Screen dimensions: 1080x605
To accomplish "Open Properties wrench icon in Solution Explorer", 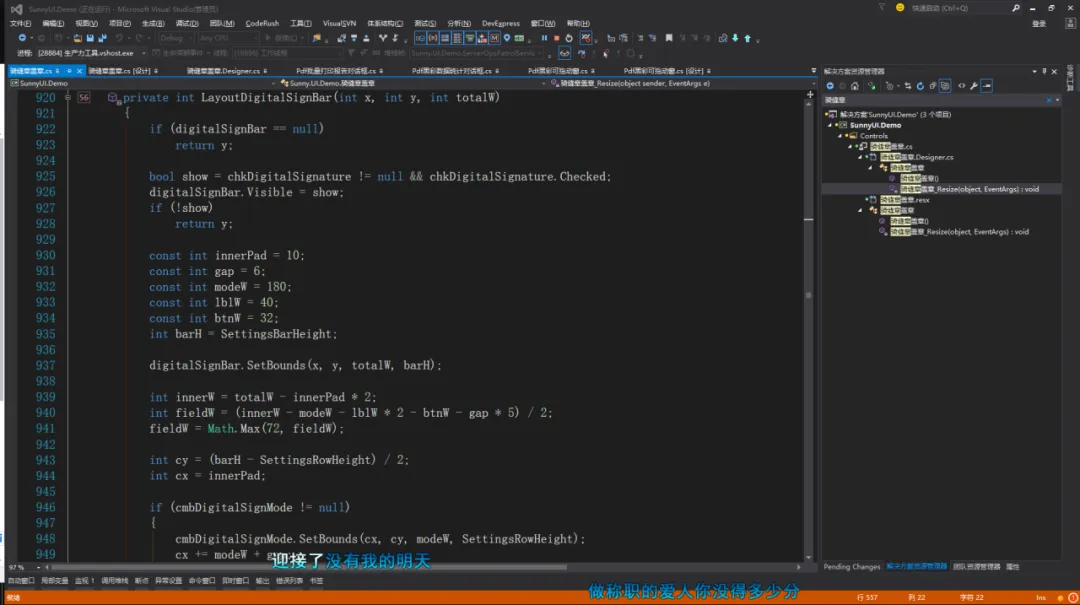I will tap(974, 86).
